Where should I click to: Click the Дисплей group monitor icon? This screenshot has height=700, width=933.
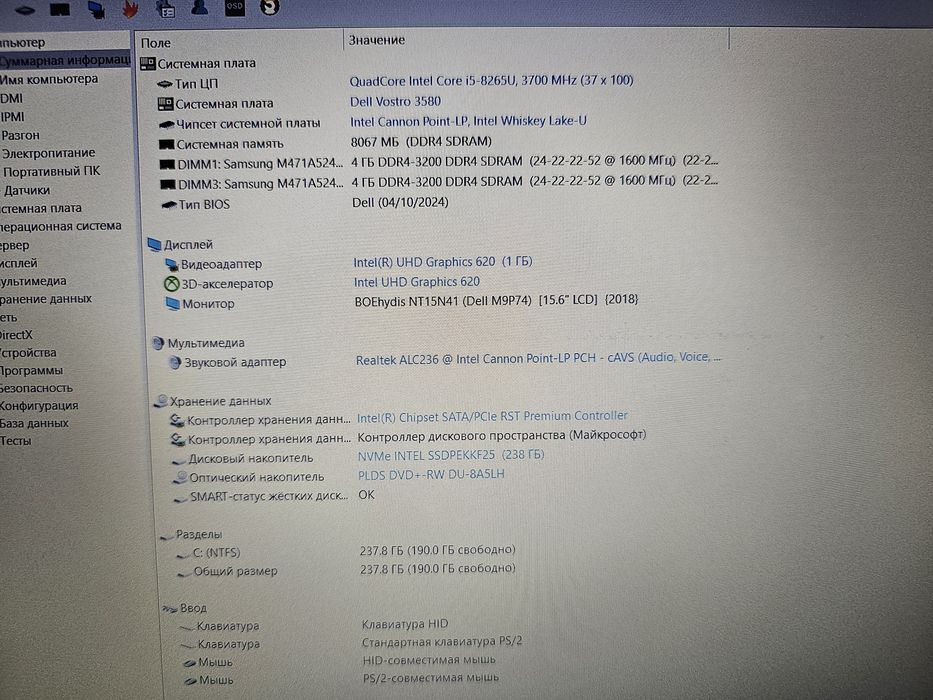[x=154, y=244]
